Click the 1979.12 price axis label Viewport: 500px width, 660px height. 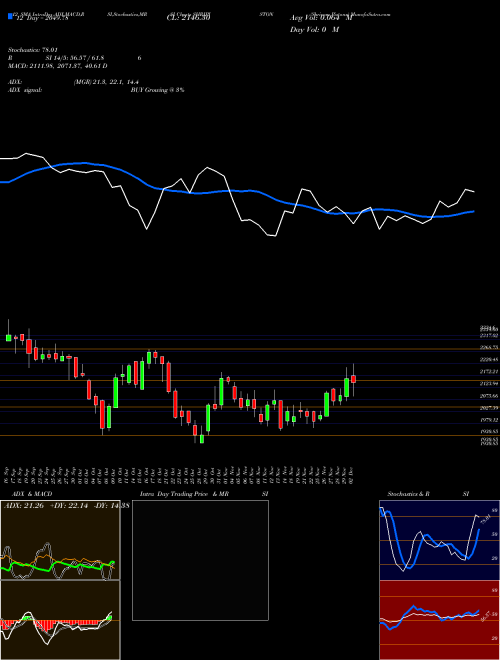pos(489,420)
